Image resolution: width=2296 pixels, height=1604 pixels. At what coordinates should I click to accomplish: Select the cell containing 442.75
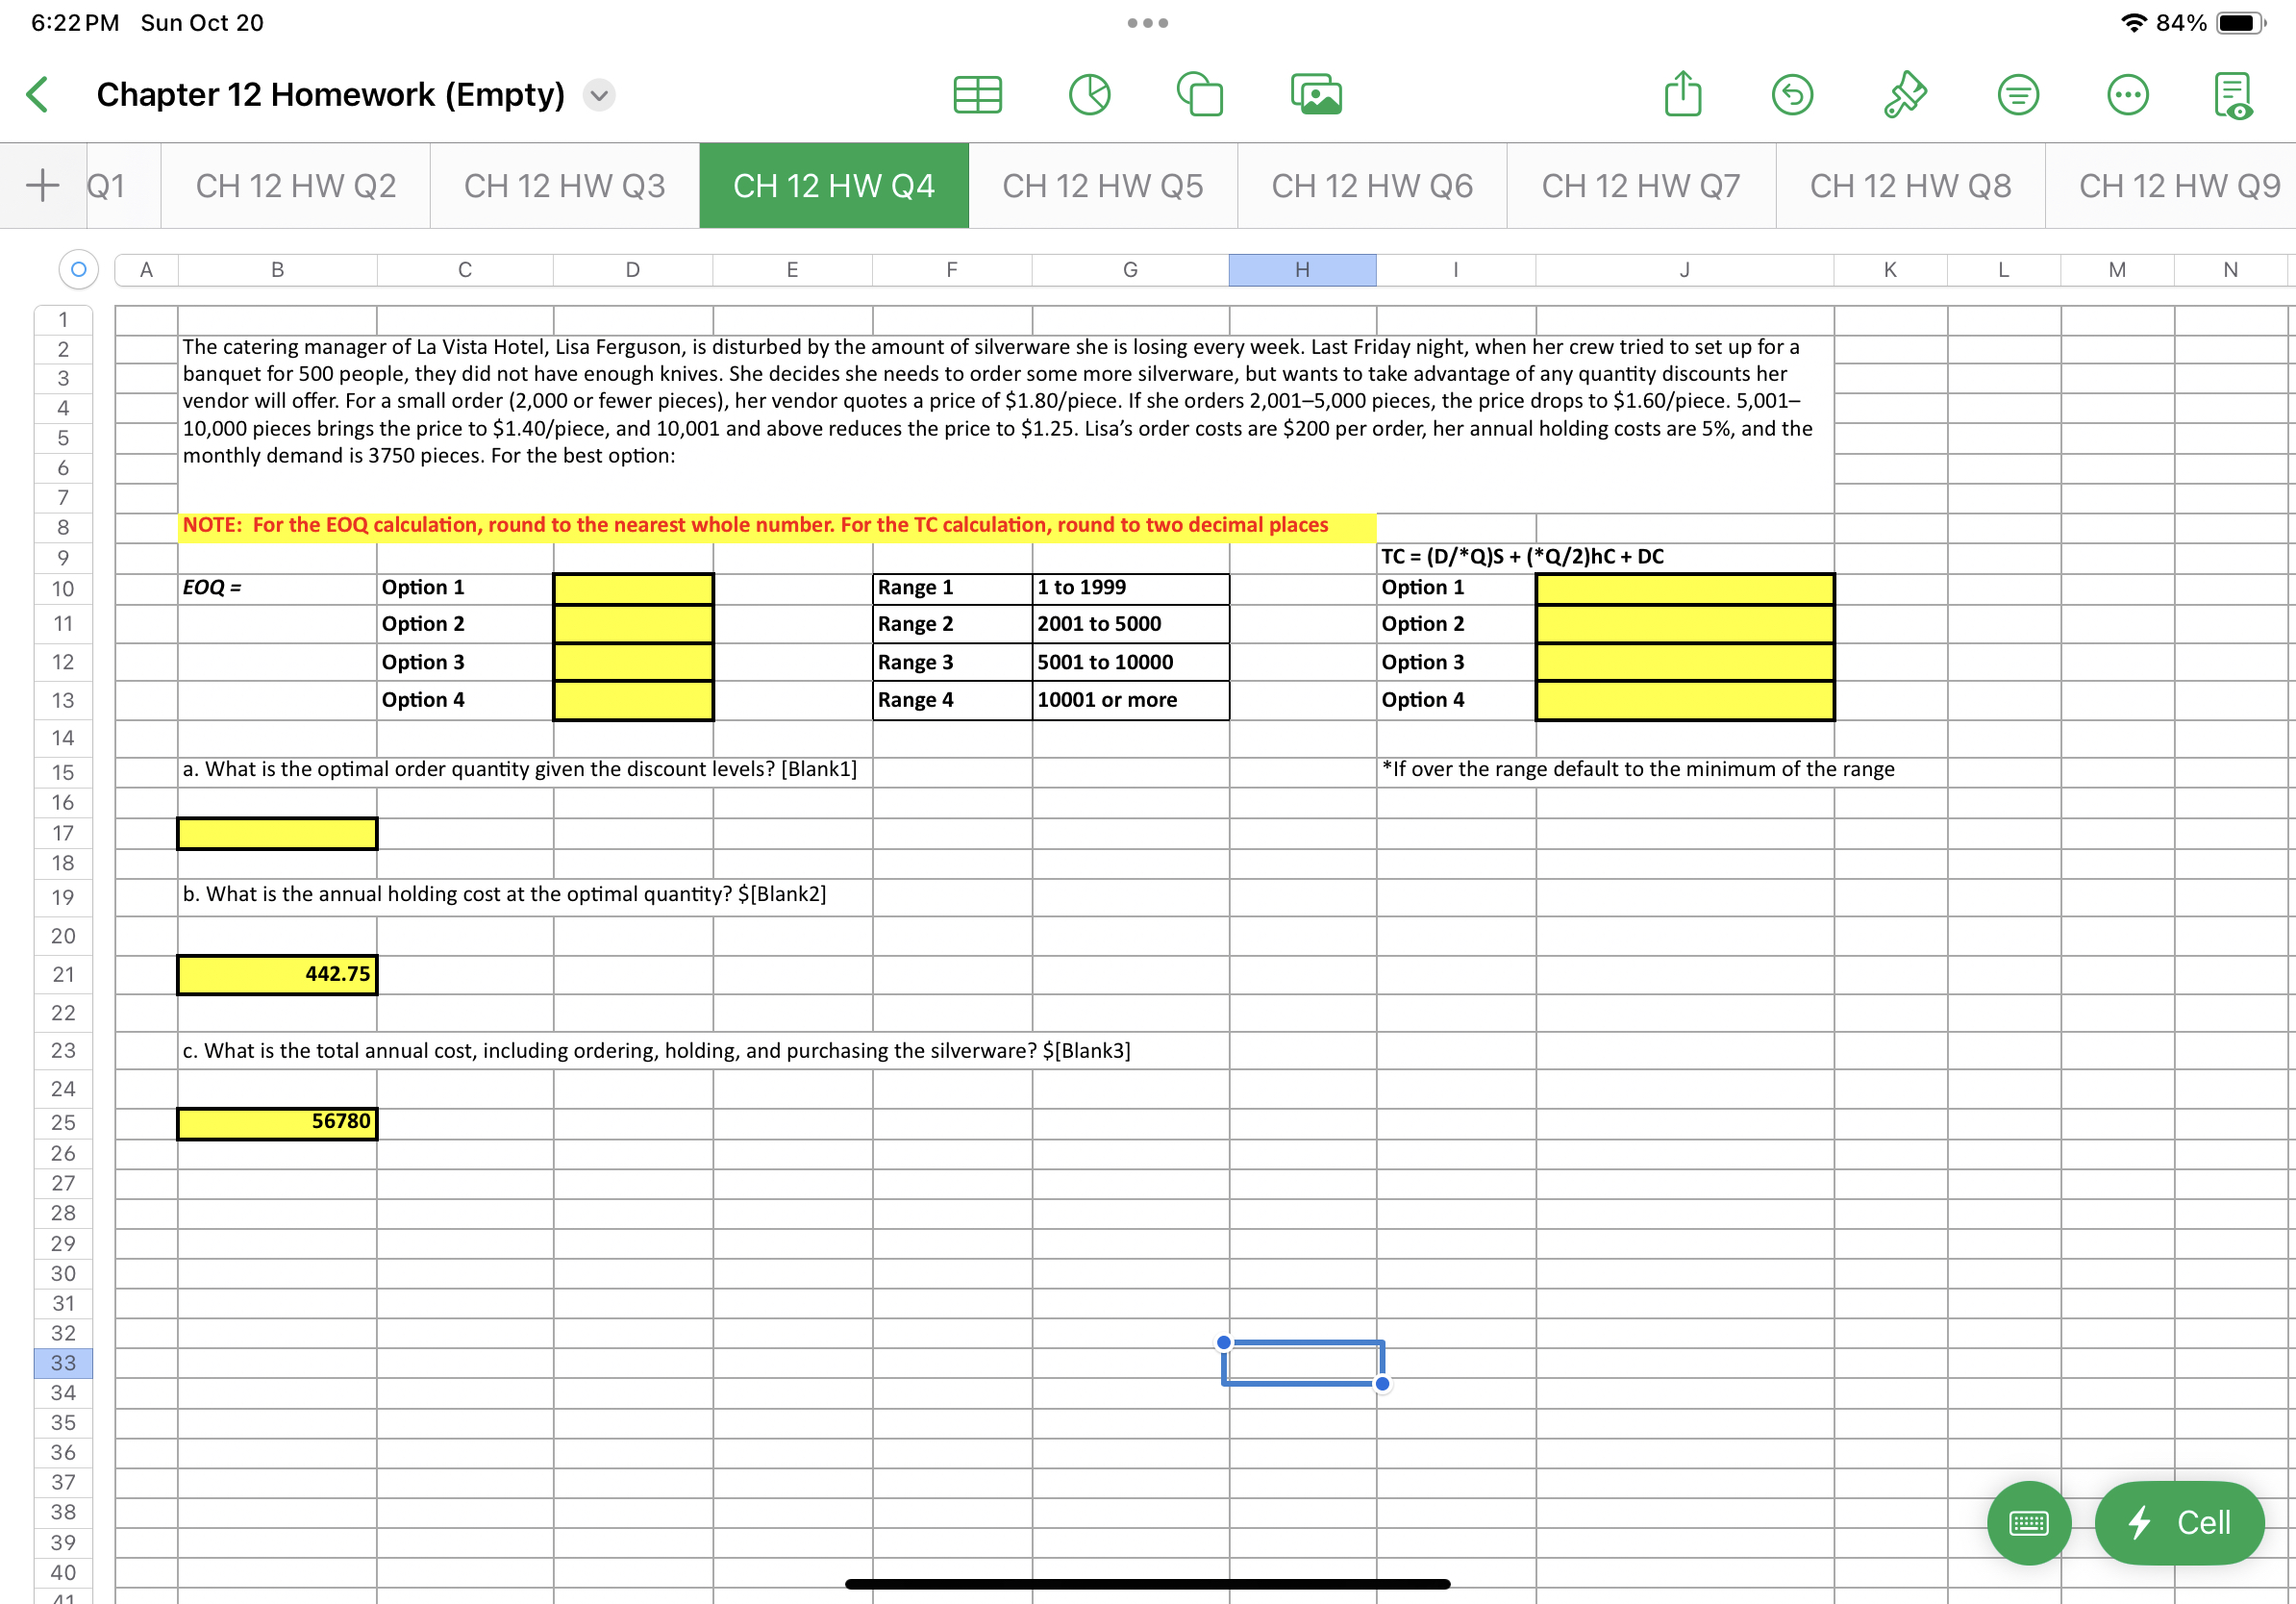277,974
